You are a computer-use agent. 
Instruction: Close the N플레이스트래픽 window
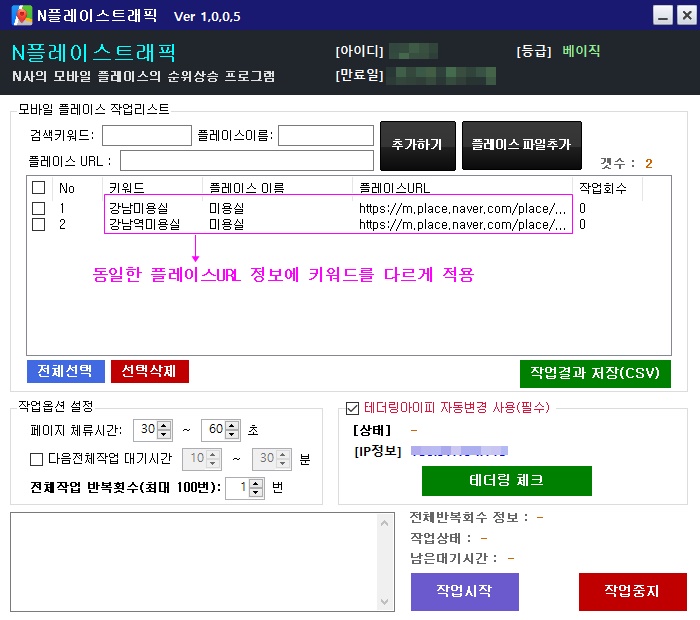tap(687, 15)
